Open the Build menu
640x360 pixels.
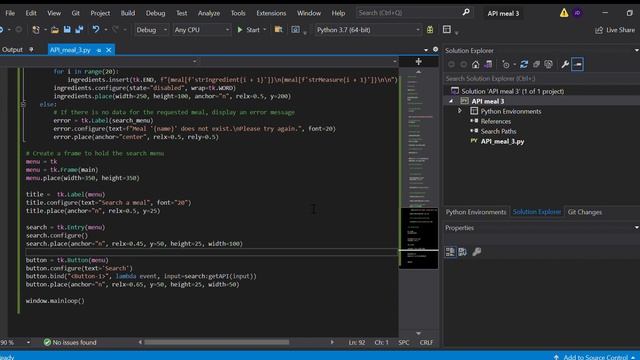click(x=128, y=13)
